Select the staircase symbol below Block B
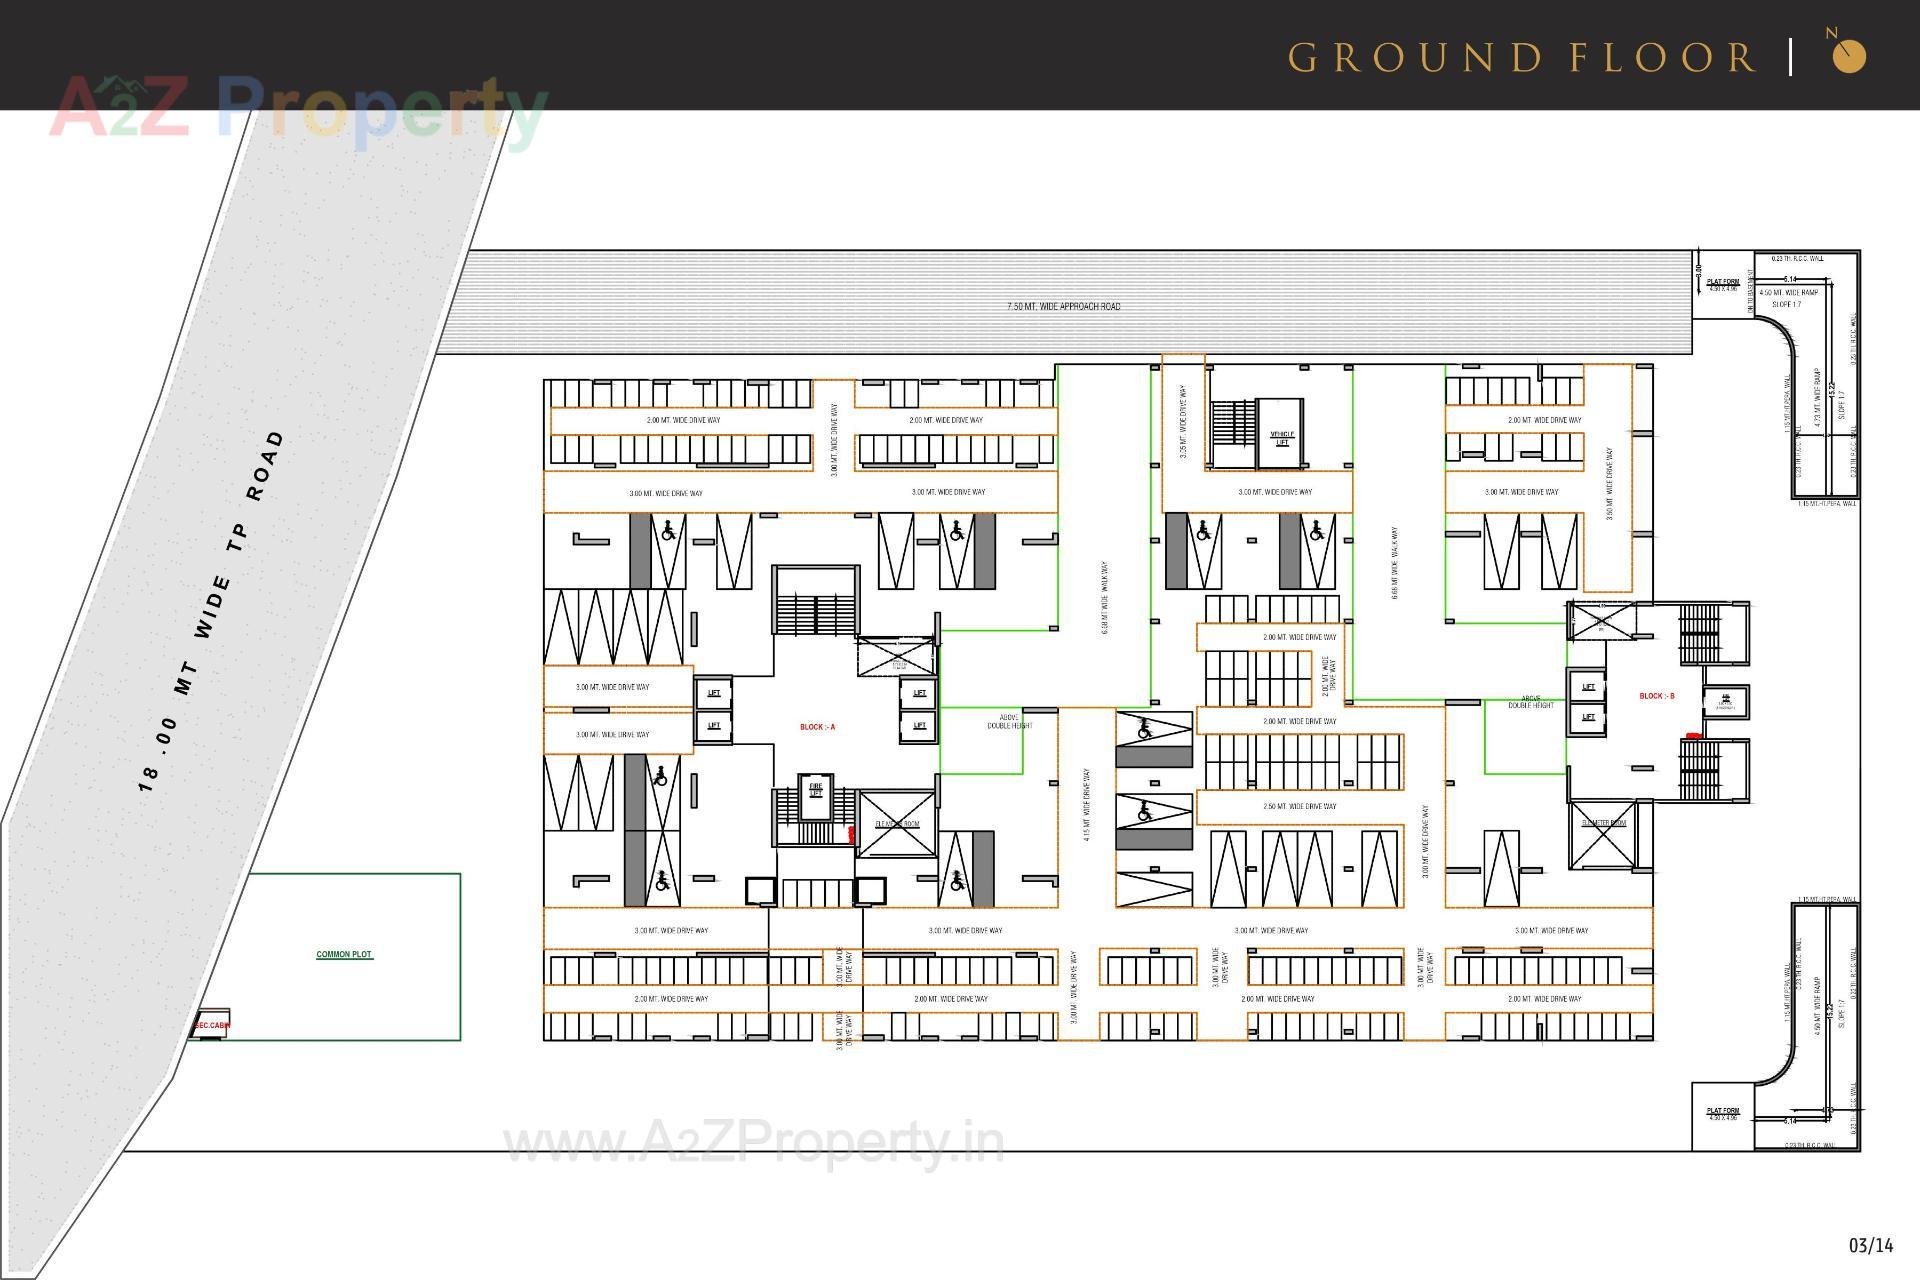The image size is (1920, 1280). [x=1700, y=769]
